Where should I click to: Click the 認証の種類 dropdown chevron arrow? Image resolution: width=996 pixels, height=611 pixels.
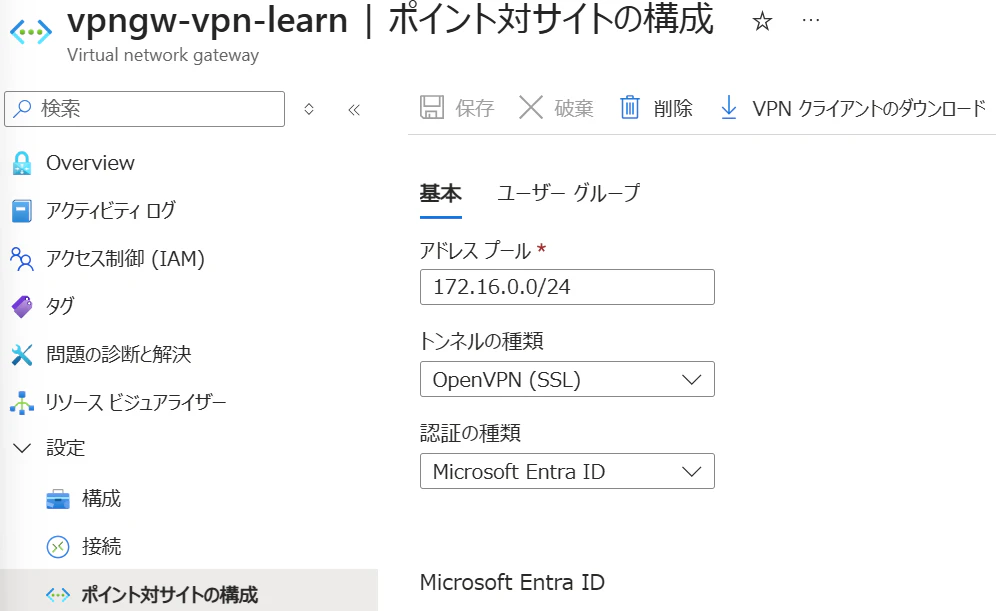point(691,472)
